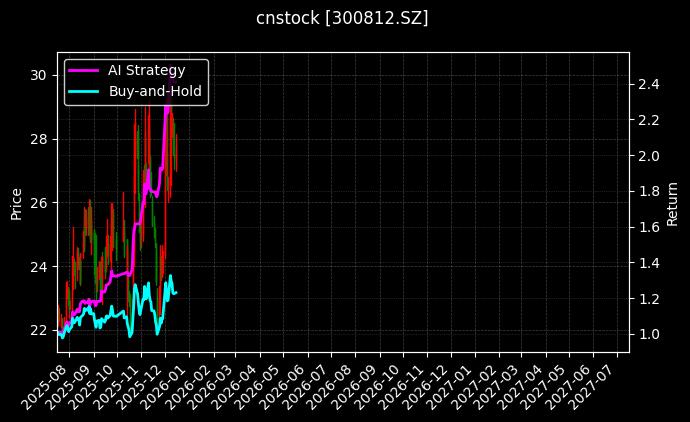Screen dimensions: 690x422
Task: Click the return tick label '1.8'
Action: click(x=649, y=191)
